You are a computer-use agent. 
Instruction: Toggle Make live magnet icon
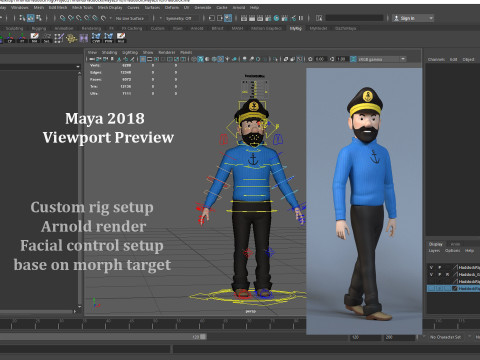(x=103, y=18)
